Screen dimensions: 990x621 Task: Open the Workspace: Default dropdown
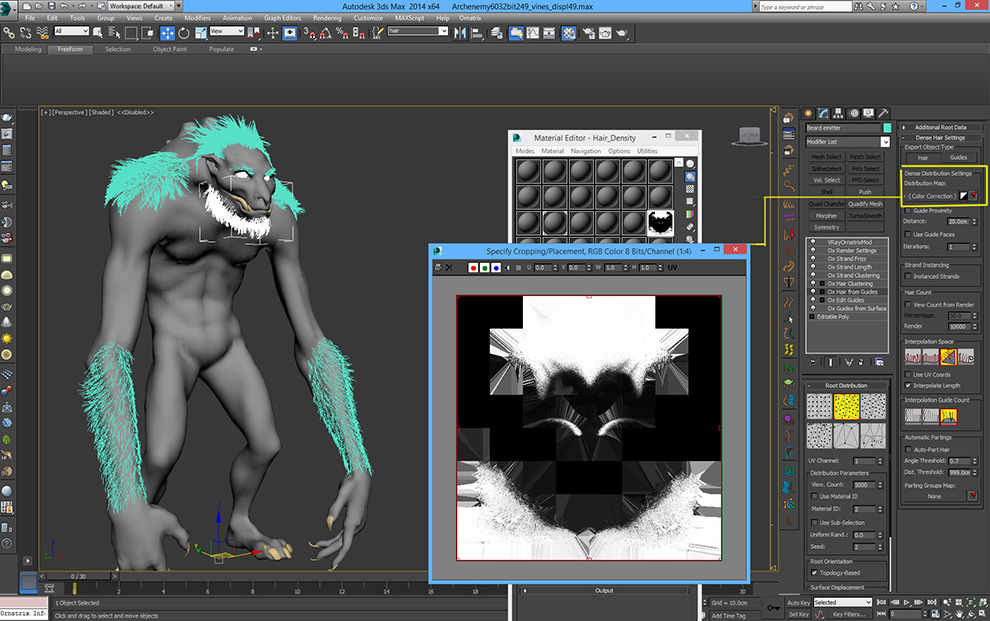(139, 6)
